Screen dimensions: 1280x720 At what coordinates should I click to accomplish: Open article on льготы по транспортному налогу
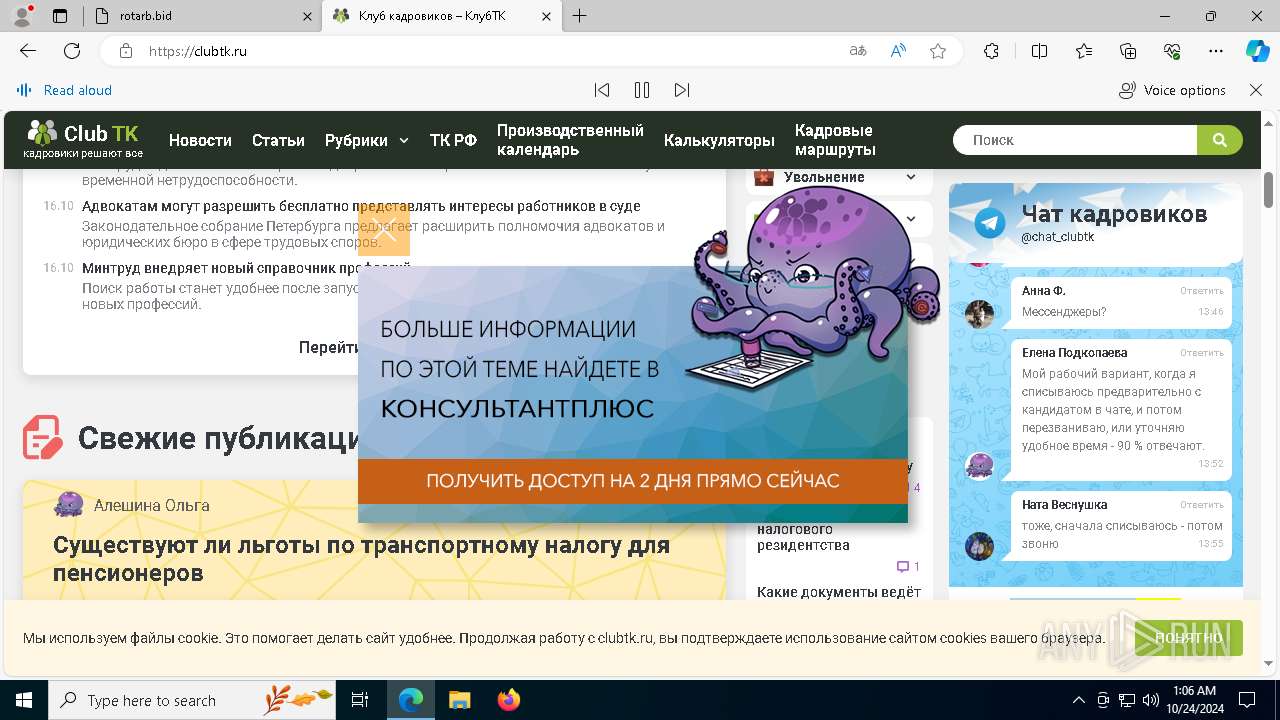[361, 559]
